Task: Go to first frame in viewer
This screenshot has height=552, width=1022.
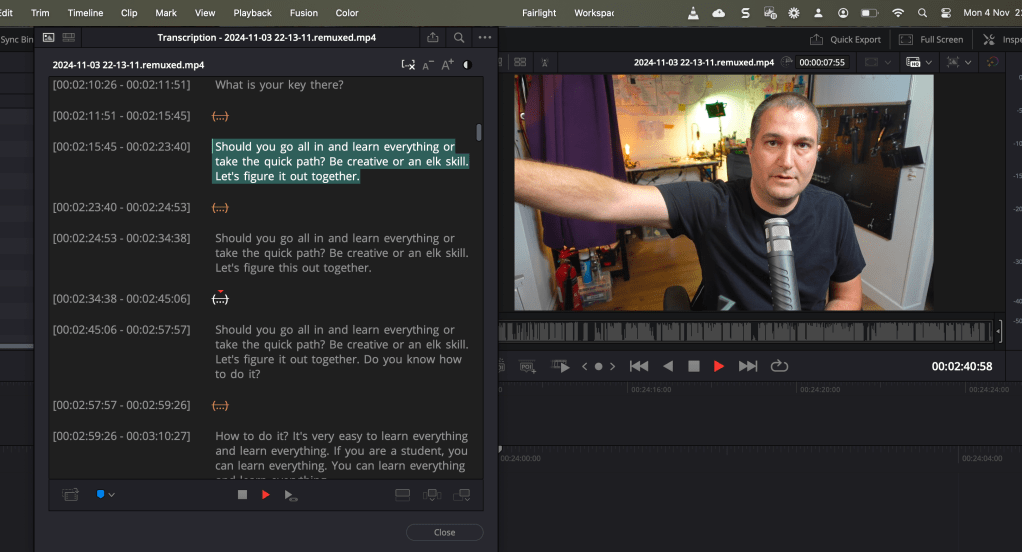Action: (x=639, y=366)
